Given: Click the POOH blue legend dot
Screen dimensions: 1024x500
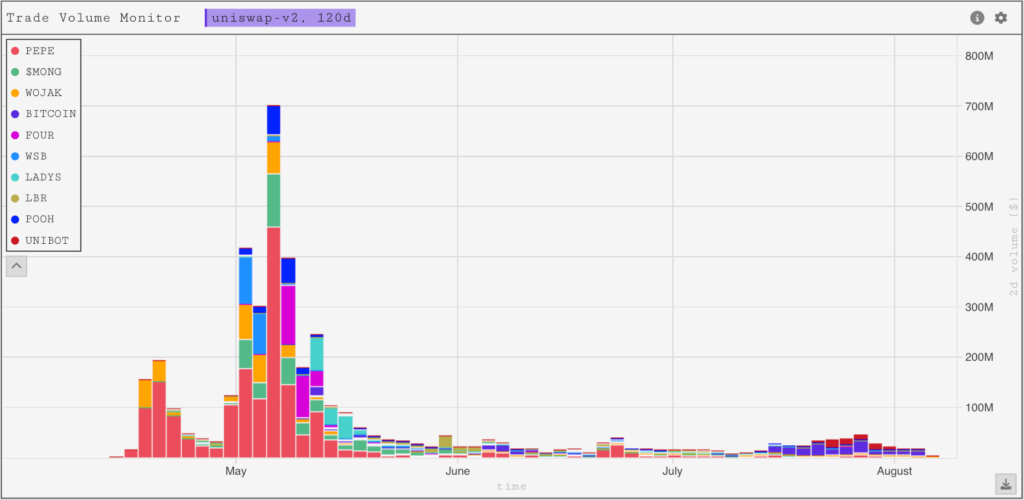Looking at the screenshot, I should click(15, 220).
